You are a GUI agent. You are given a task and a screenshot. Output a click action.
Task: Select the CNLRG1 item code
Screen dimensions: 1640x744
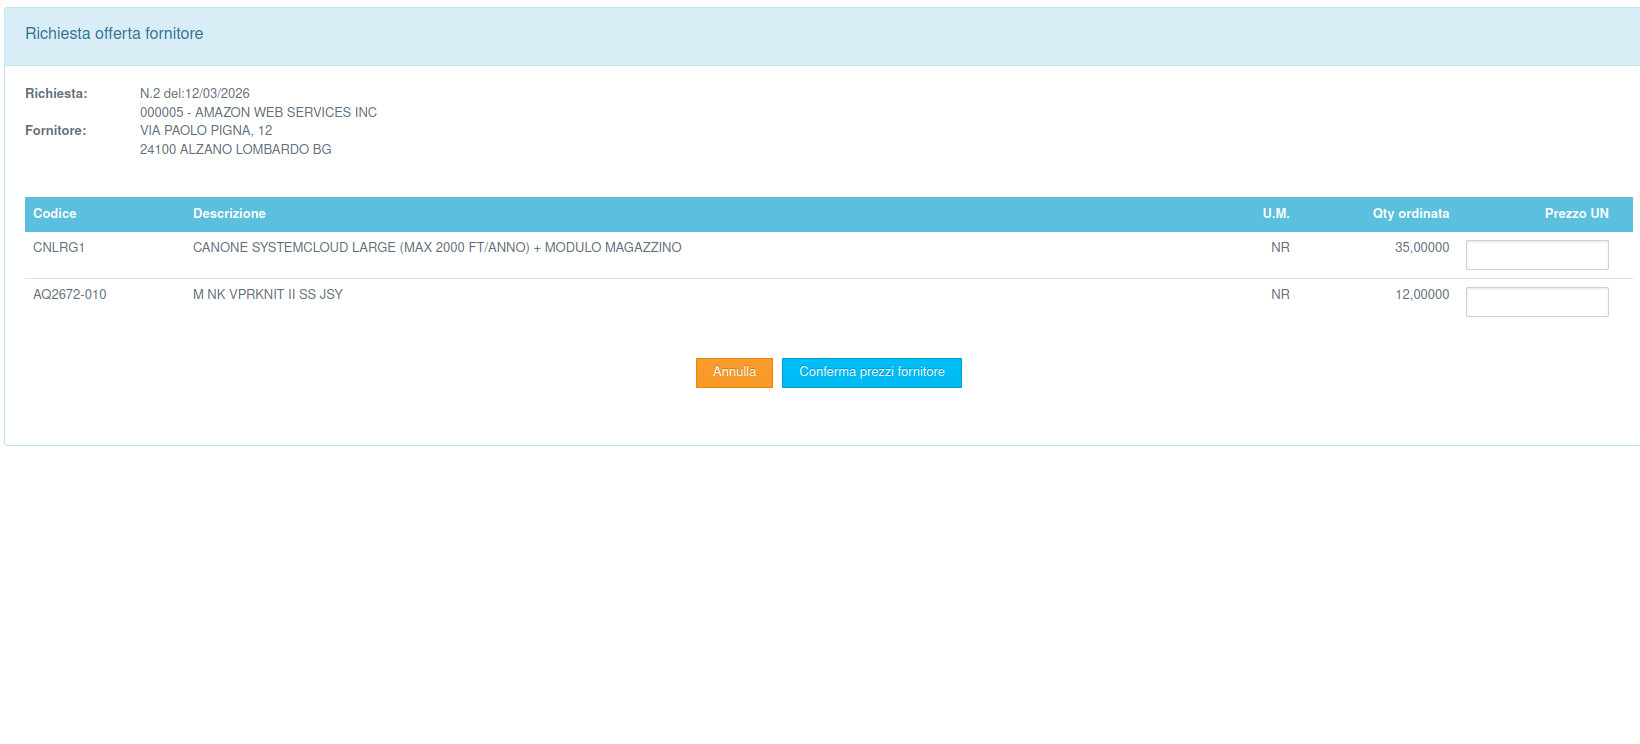(x=59, y=248)
